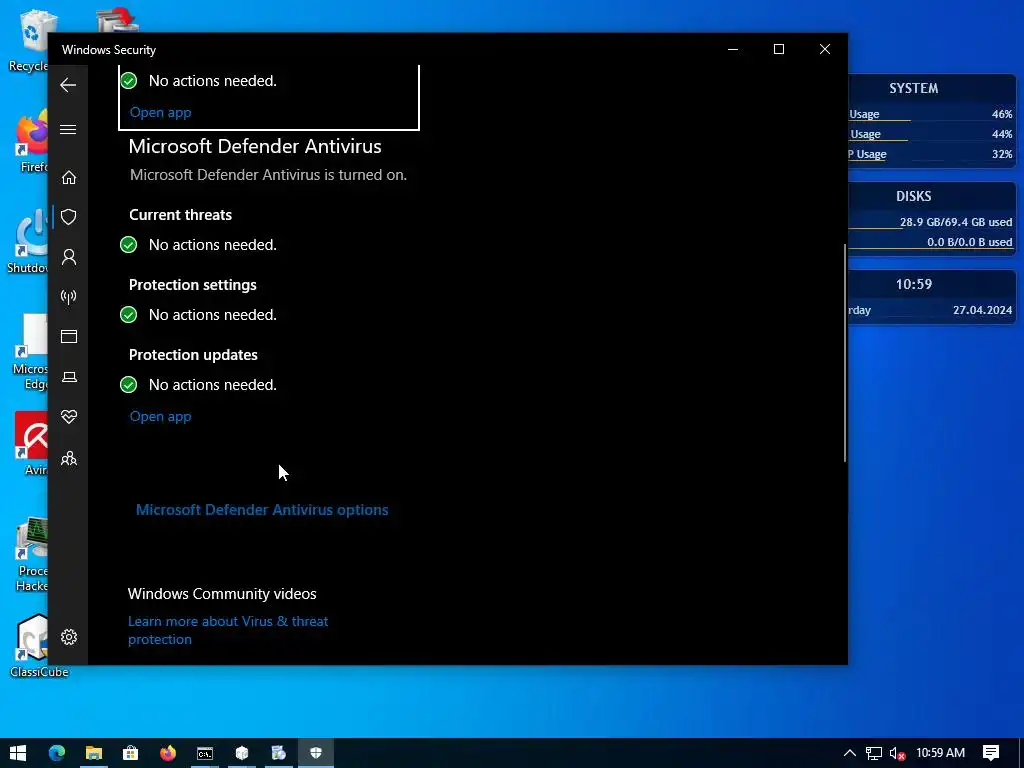The image size is (1024, 768).
Task: Open App & browser control icon
Action: coord(69,336)
